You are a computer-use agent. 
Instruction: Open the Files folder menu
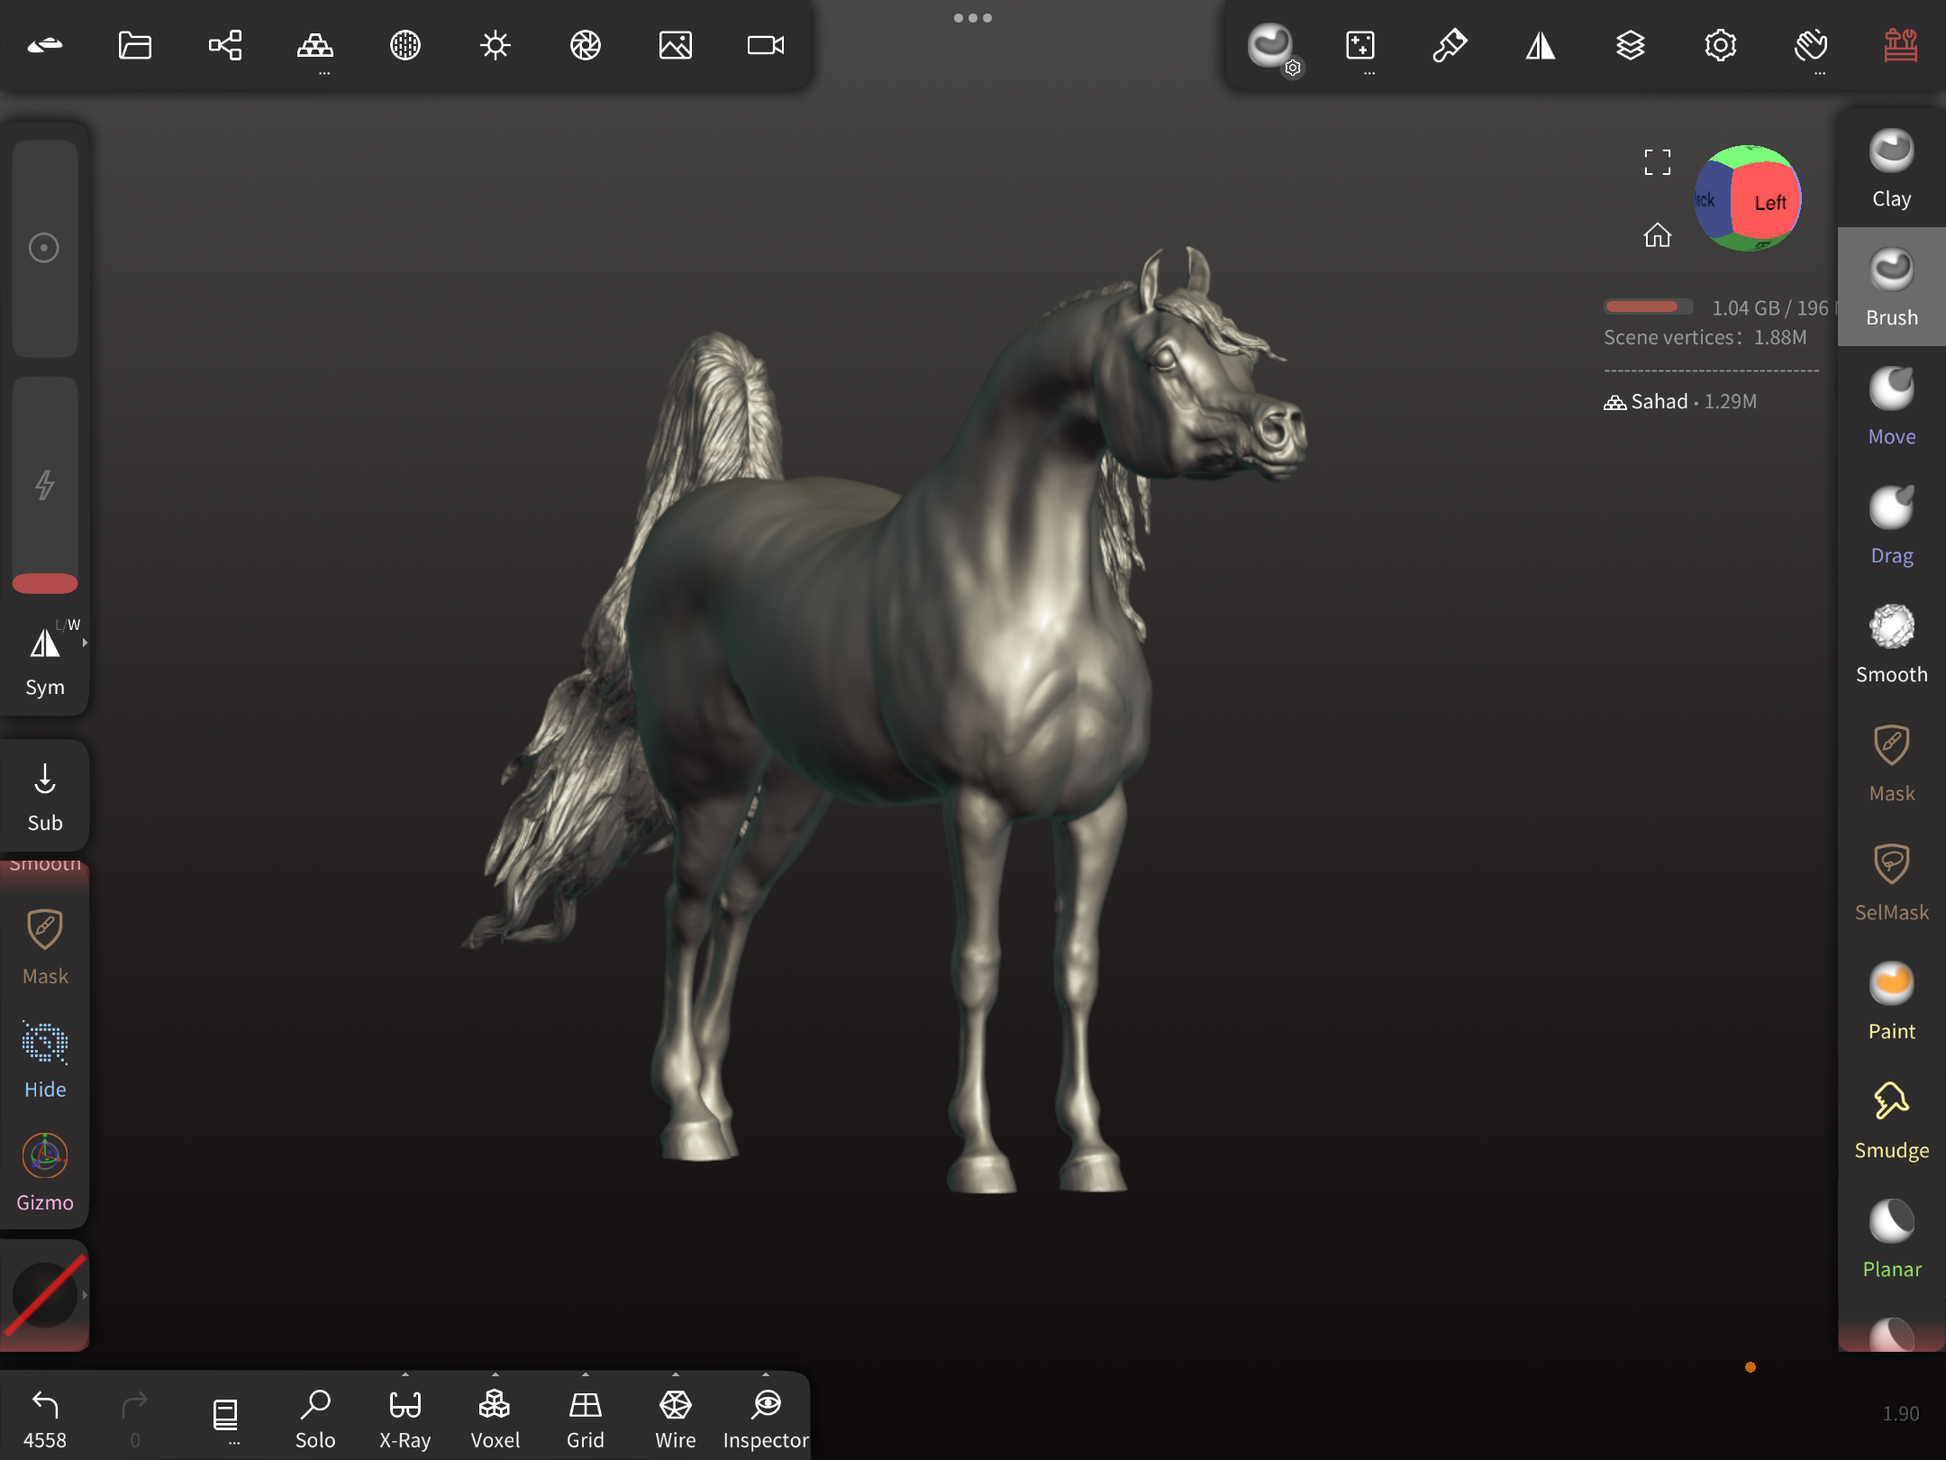click(x=135, y=45)
